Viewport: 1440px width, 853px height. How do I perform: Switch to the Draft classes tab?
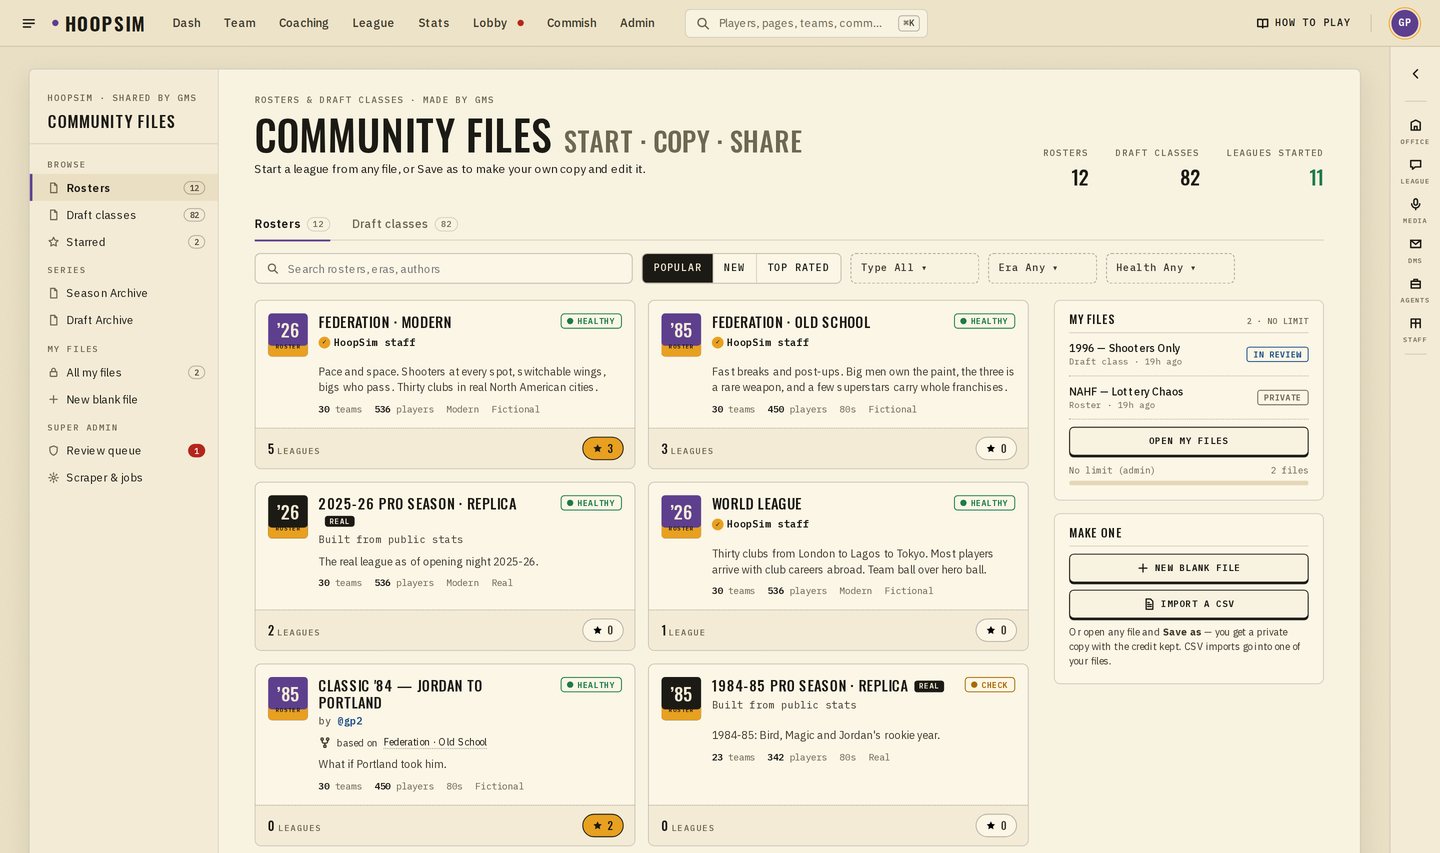(x=405, y=224)
